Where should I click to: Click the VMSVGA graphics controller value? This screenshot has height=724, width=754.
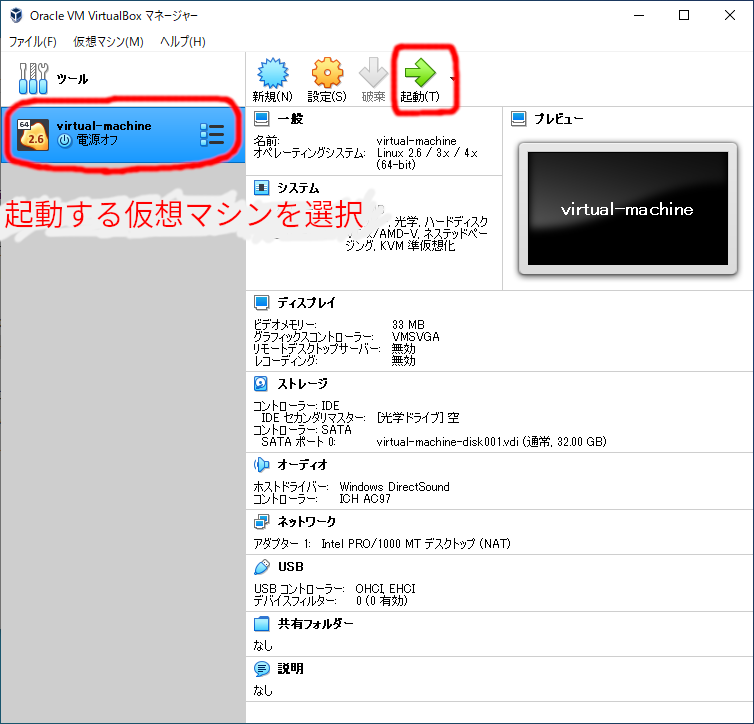click(415, 337)
